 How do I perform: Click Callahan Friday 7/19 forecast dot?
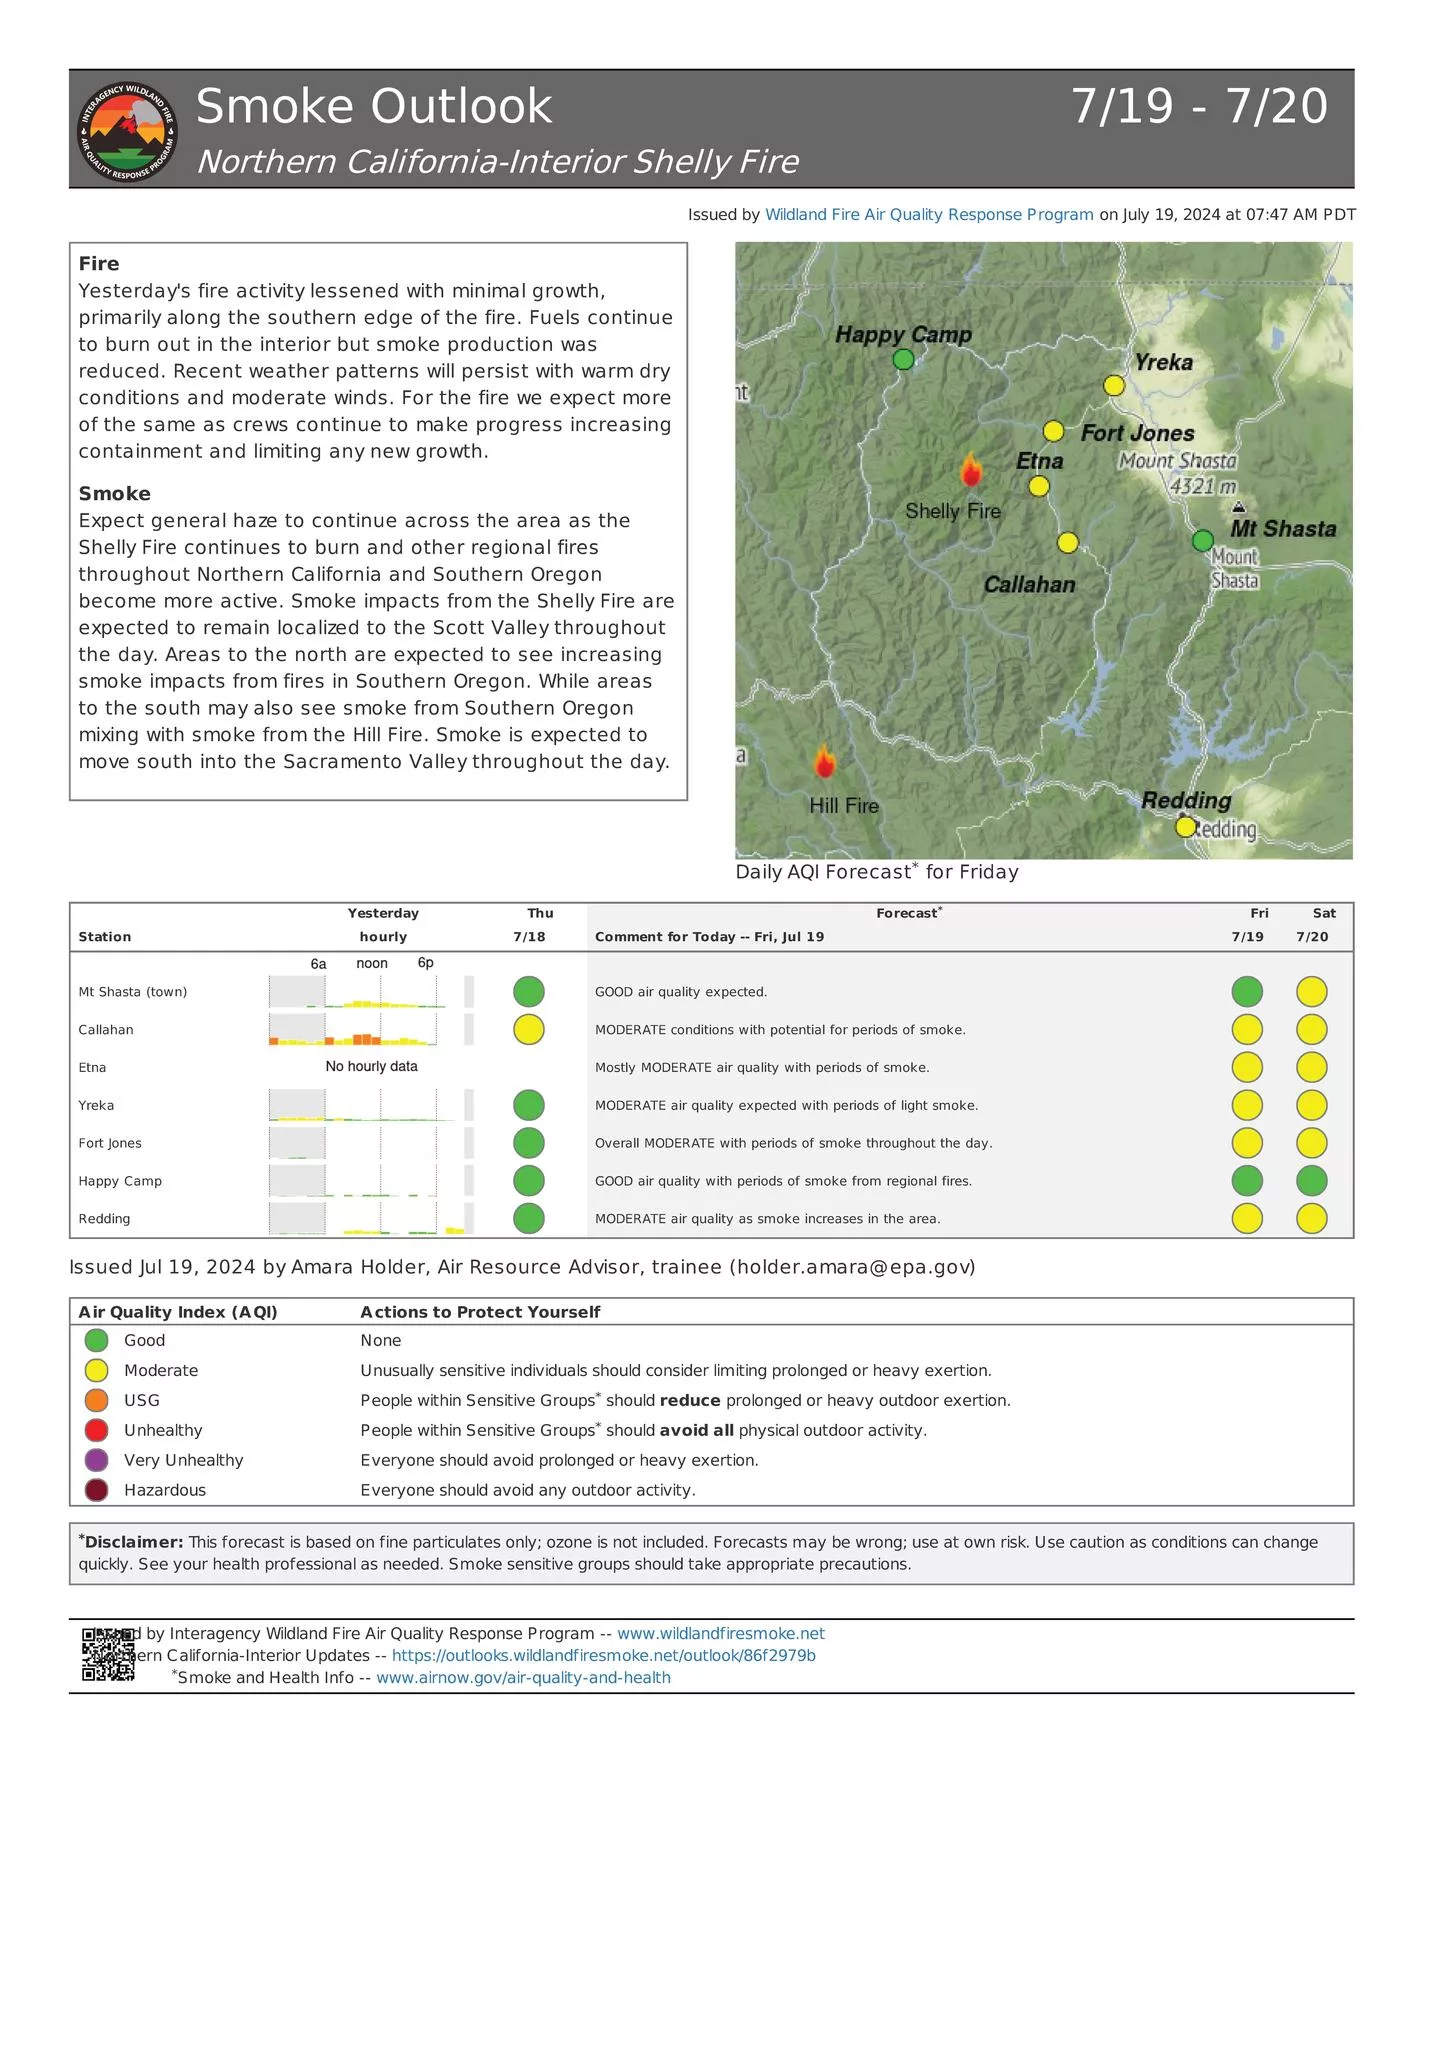(1247, 1029)
